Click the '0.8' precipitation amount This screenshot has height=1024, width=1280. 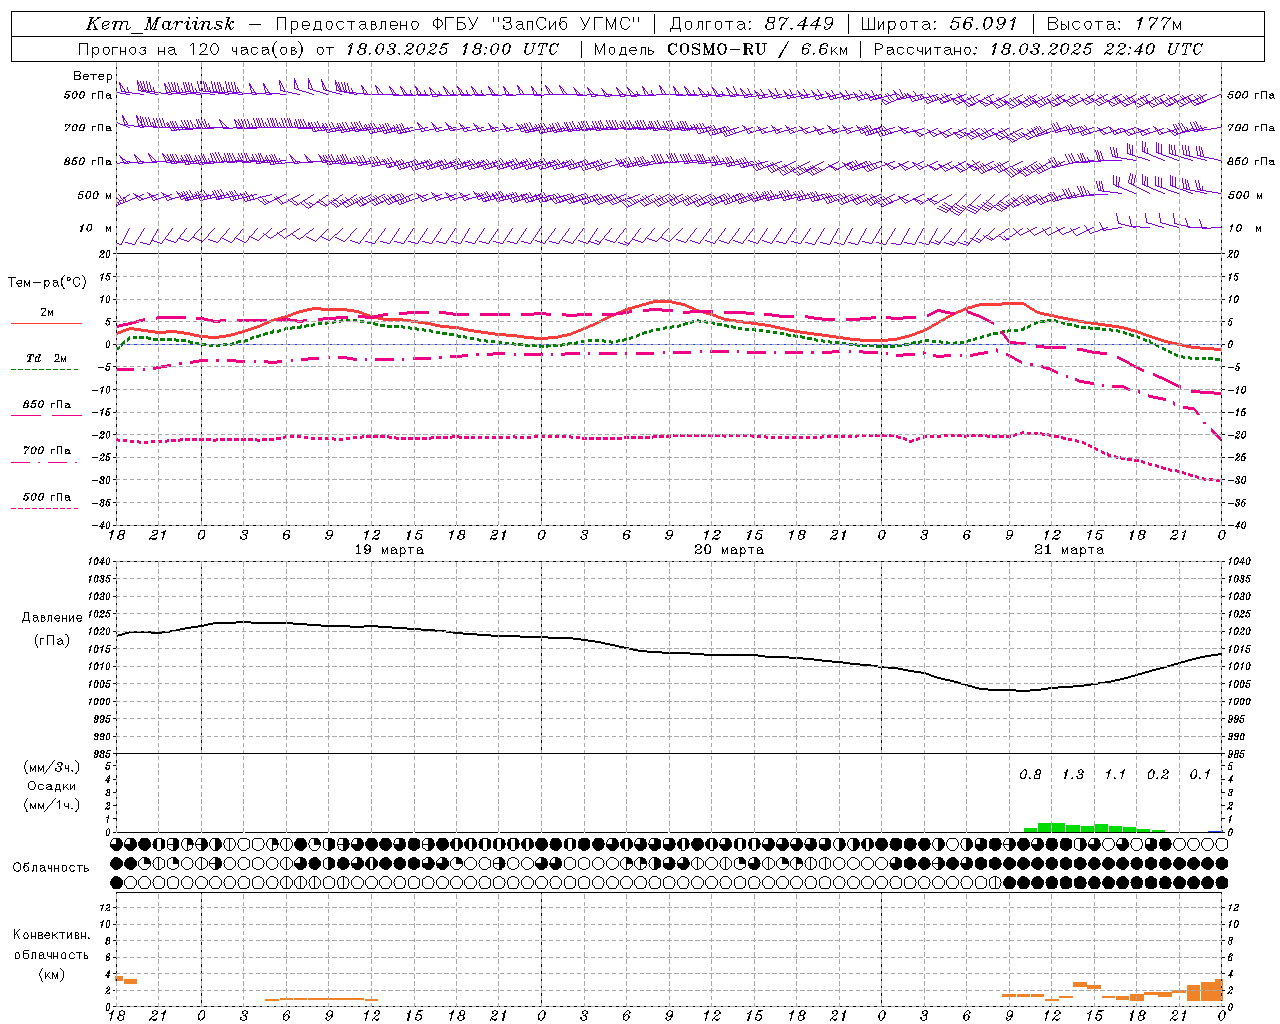click(1030, 775)
